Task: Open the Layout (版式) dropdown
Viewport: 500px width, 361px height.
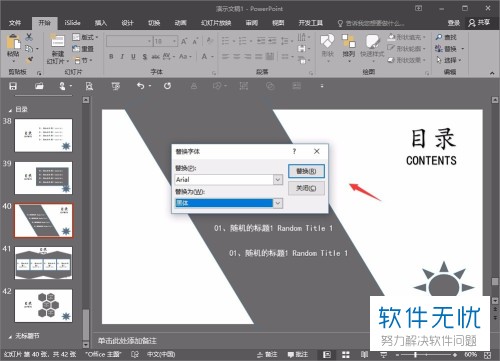Action: 85,37
